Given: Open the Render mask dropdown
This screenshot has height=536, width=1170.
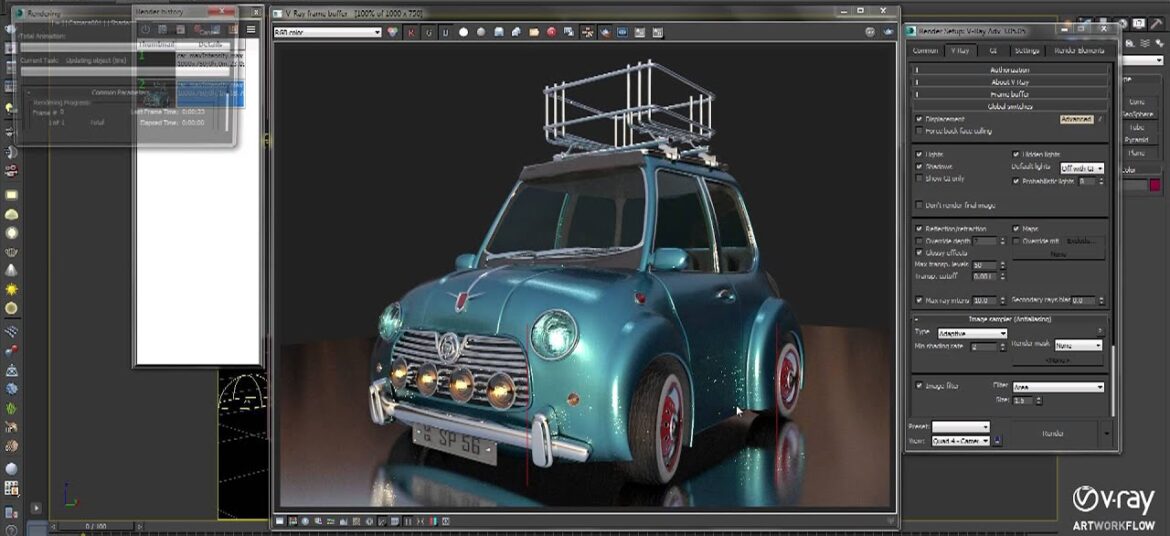Looking at the screenshot, I should (1079, 345).
